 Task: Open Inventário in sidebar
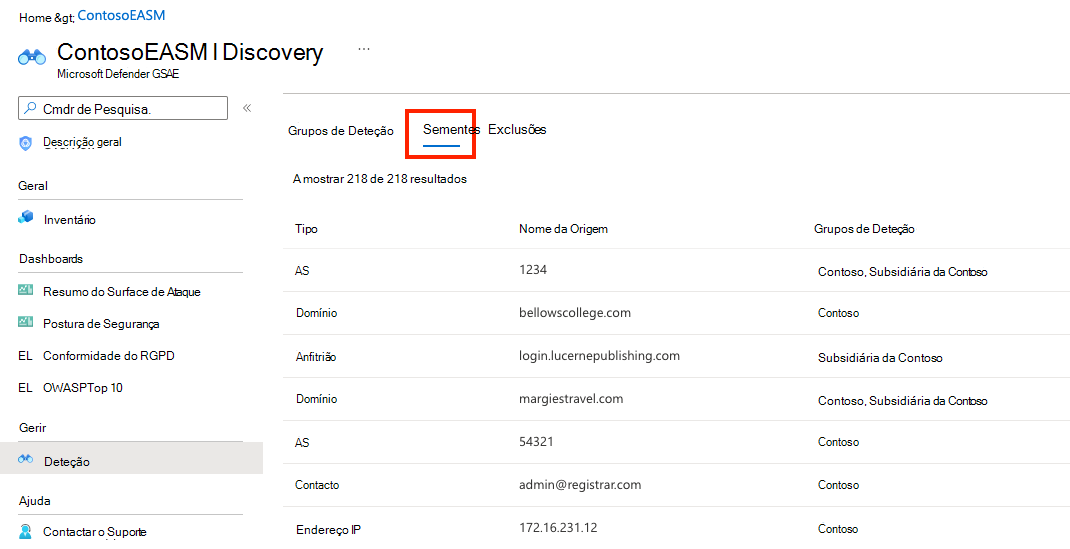tap(70, 220)
